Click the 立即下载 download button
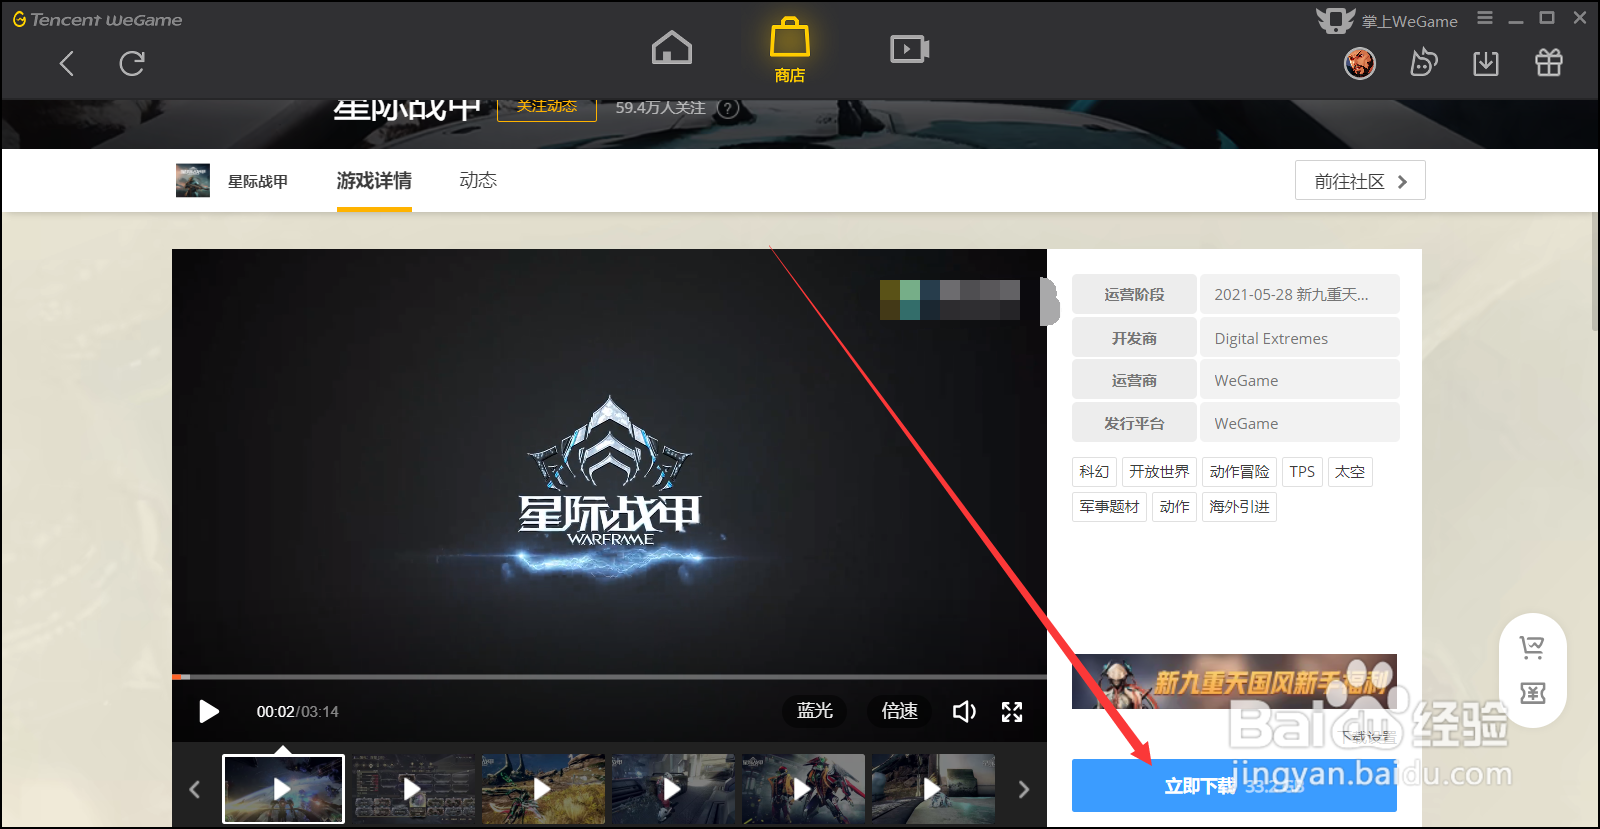 tap(1234, 786)
